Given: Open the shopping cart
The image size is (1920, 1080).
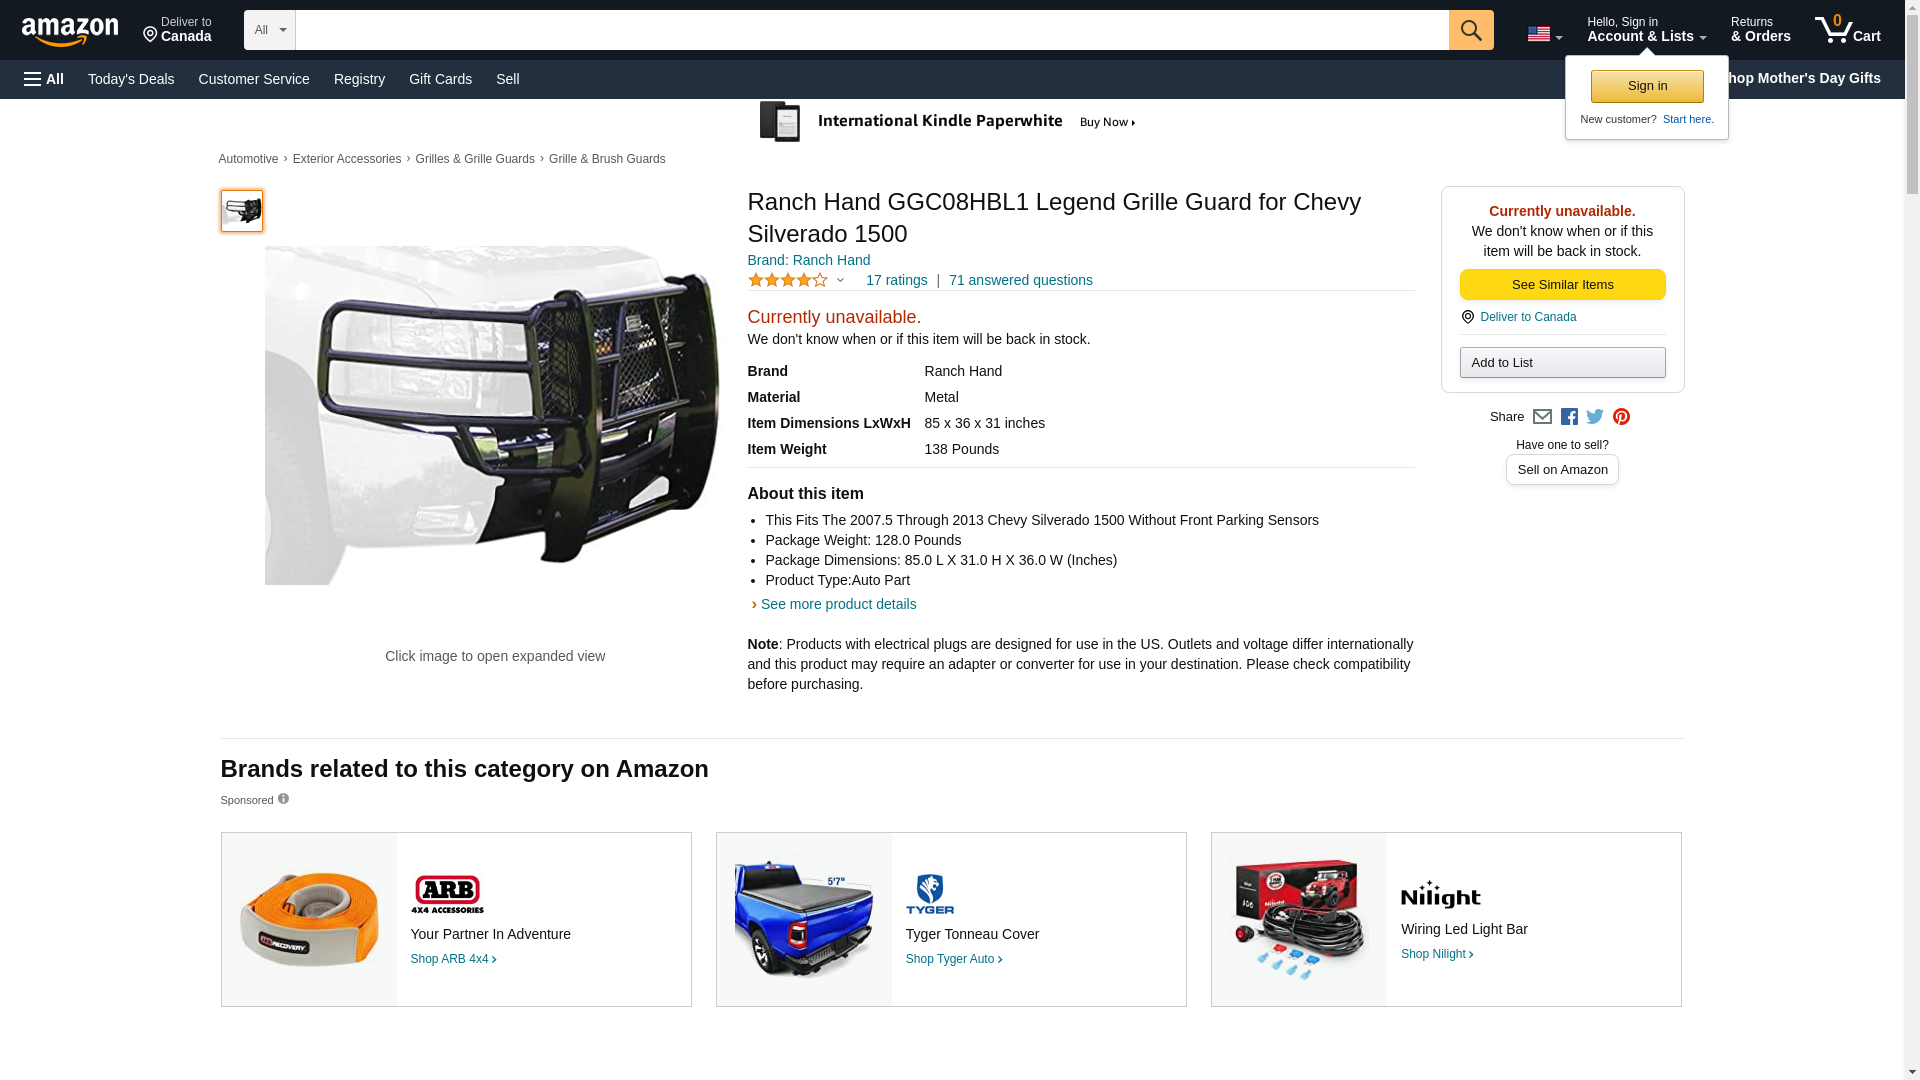Looking at the screenshot, I should pyautogui.click(x=1847, y=30).
